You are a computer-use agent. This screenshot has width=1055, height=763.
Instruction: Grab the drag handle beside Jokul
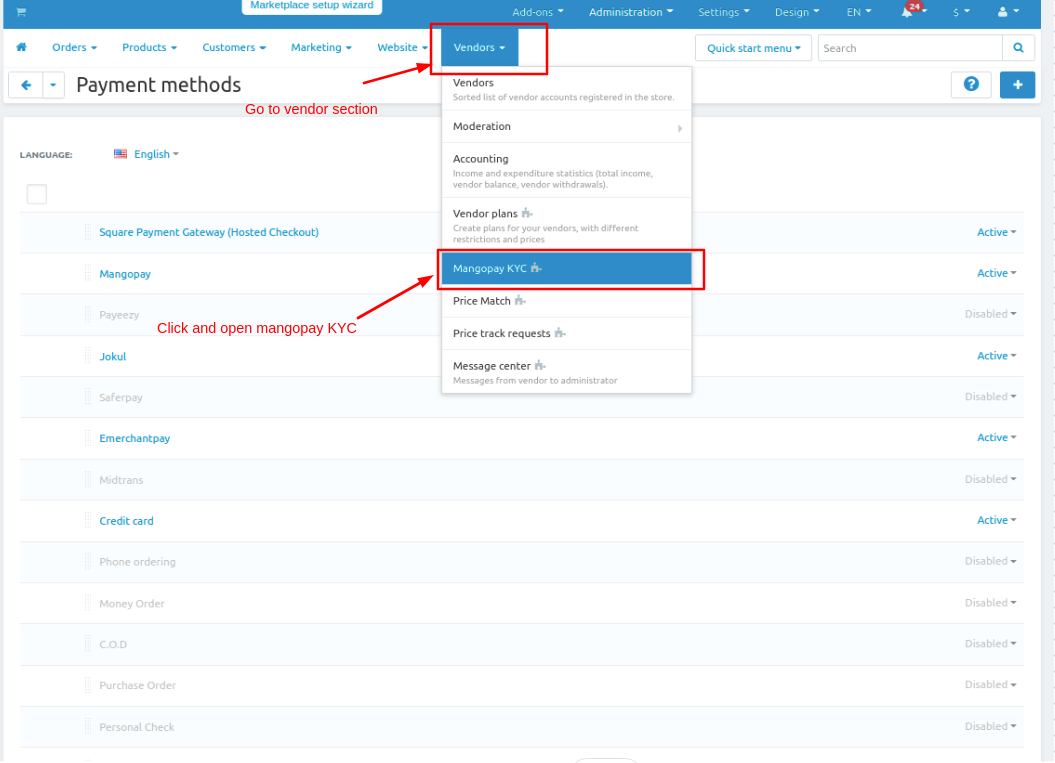88,356
